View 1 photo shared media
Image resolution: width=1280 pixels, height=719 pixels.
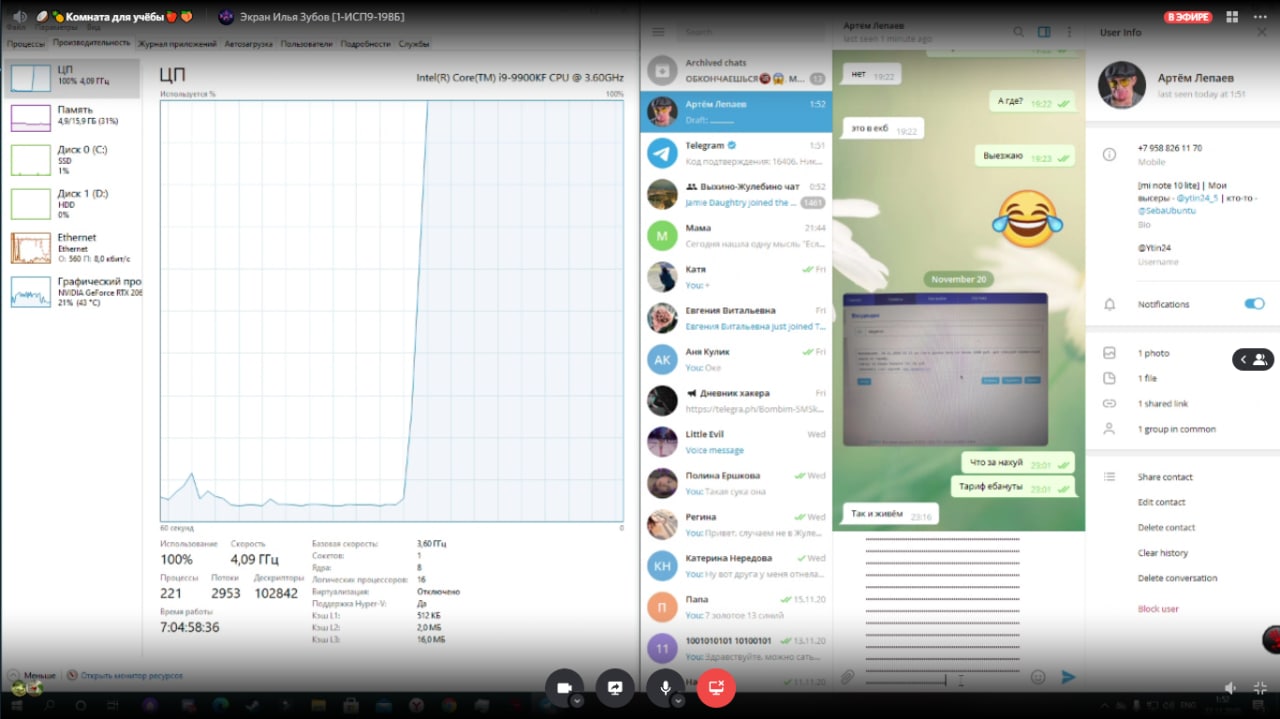pos(1153,353)
